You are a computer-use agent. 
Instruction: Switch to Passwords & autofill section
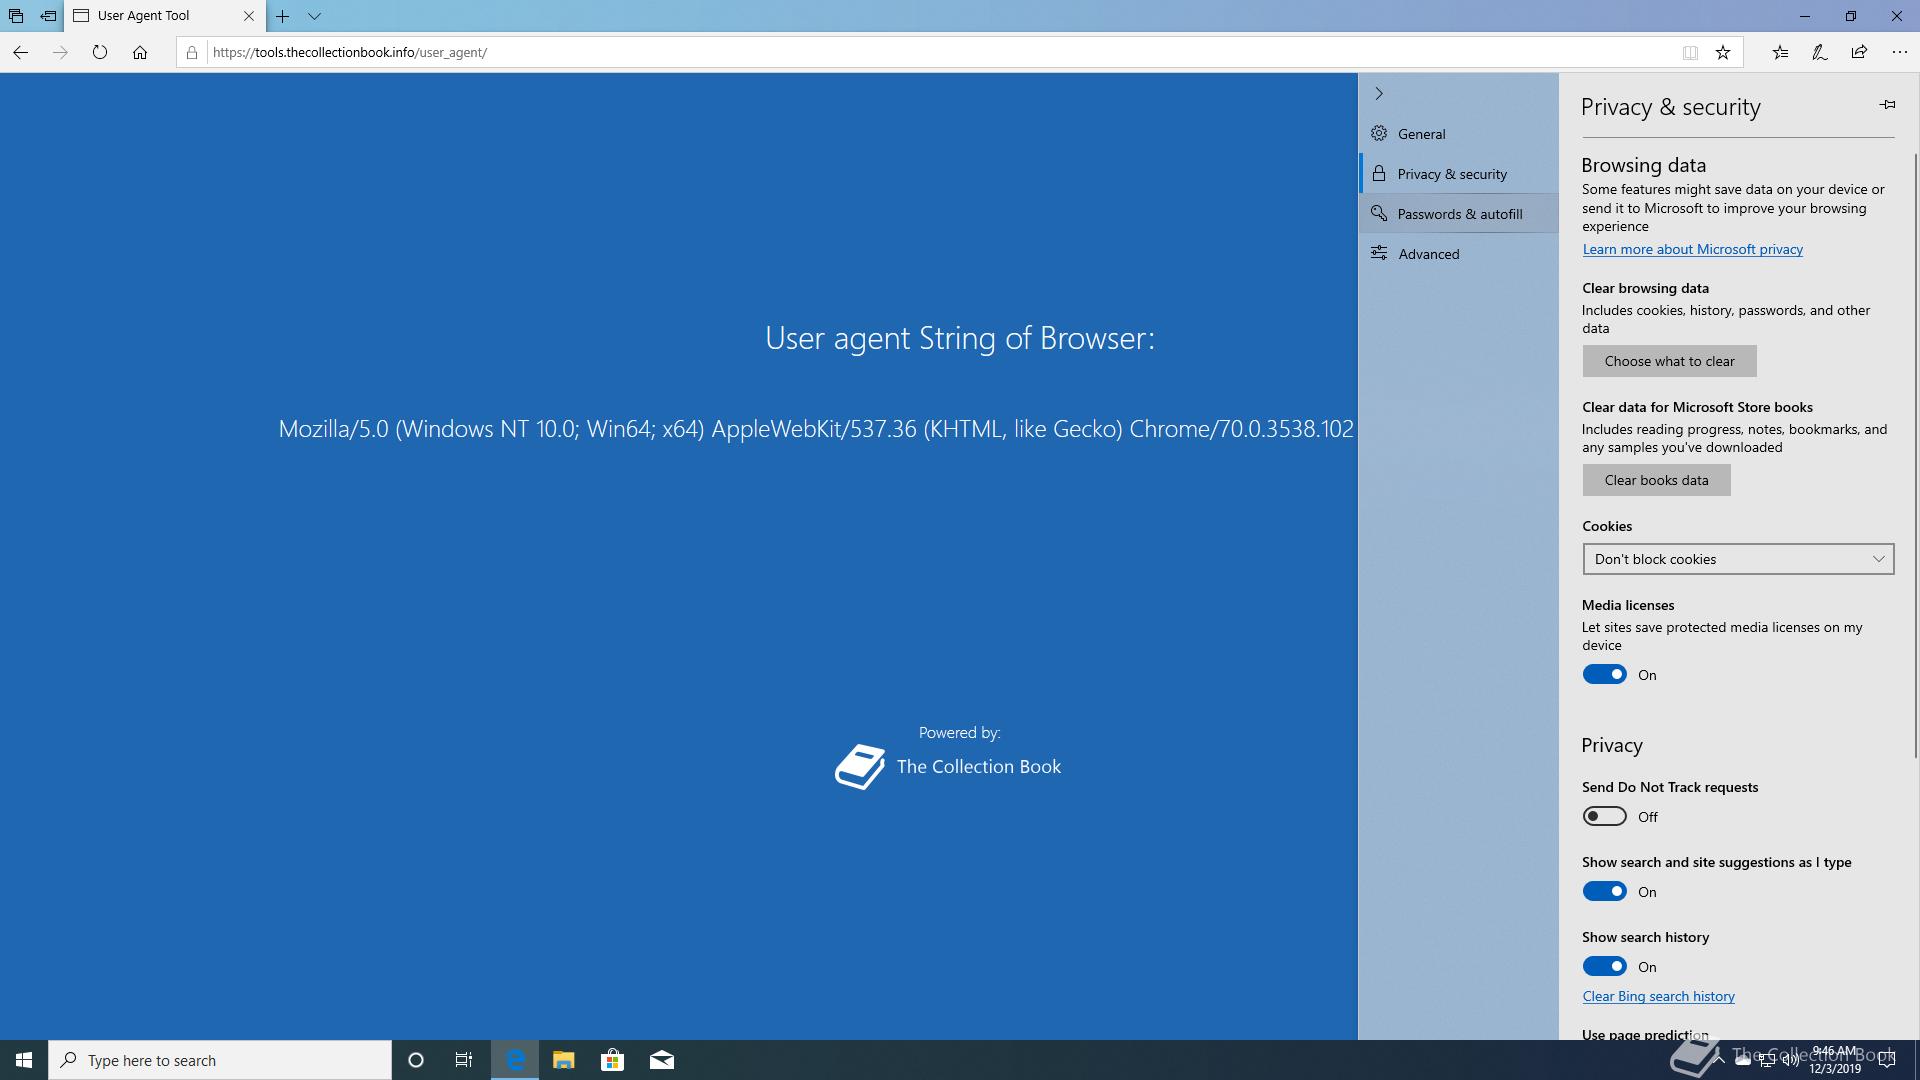1459,214
